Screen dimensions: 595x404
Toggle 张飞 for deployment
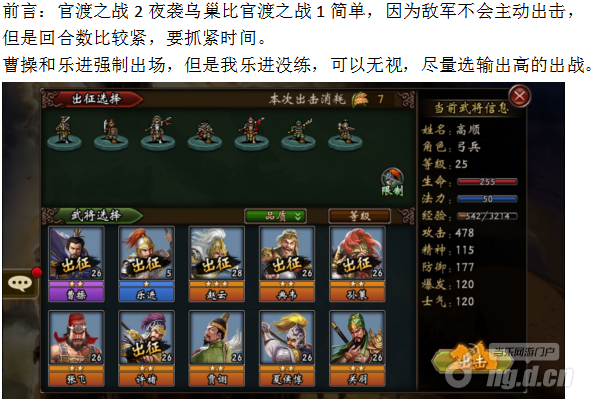tap(76, 348)
